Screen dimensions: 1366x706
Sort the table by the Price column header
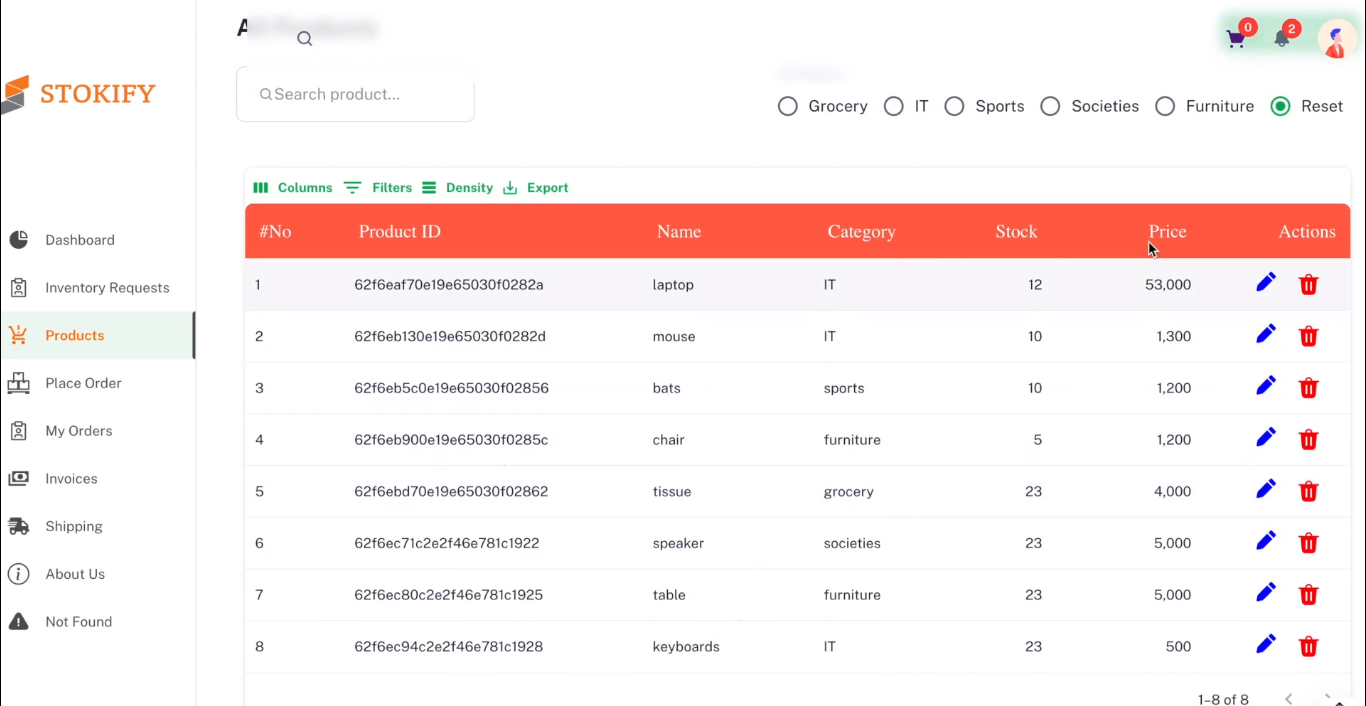[1167, 231]
